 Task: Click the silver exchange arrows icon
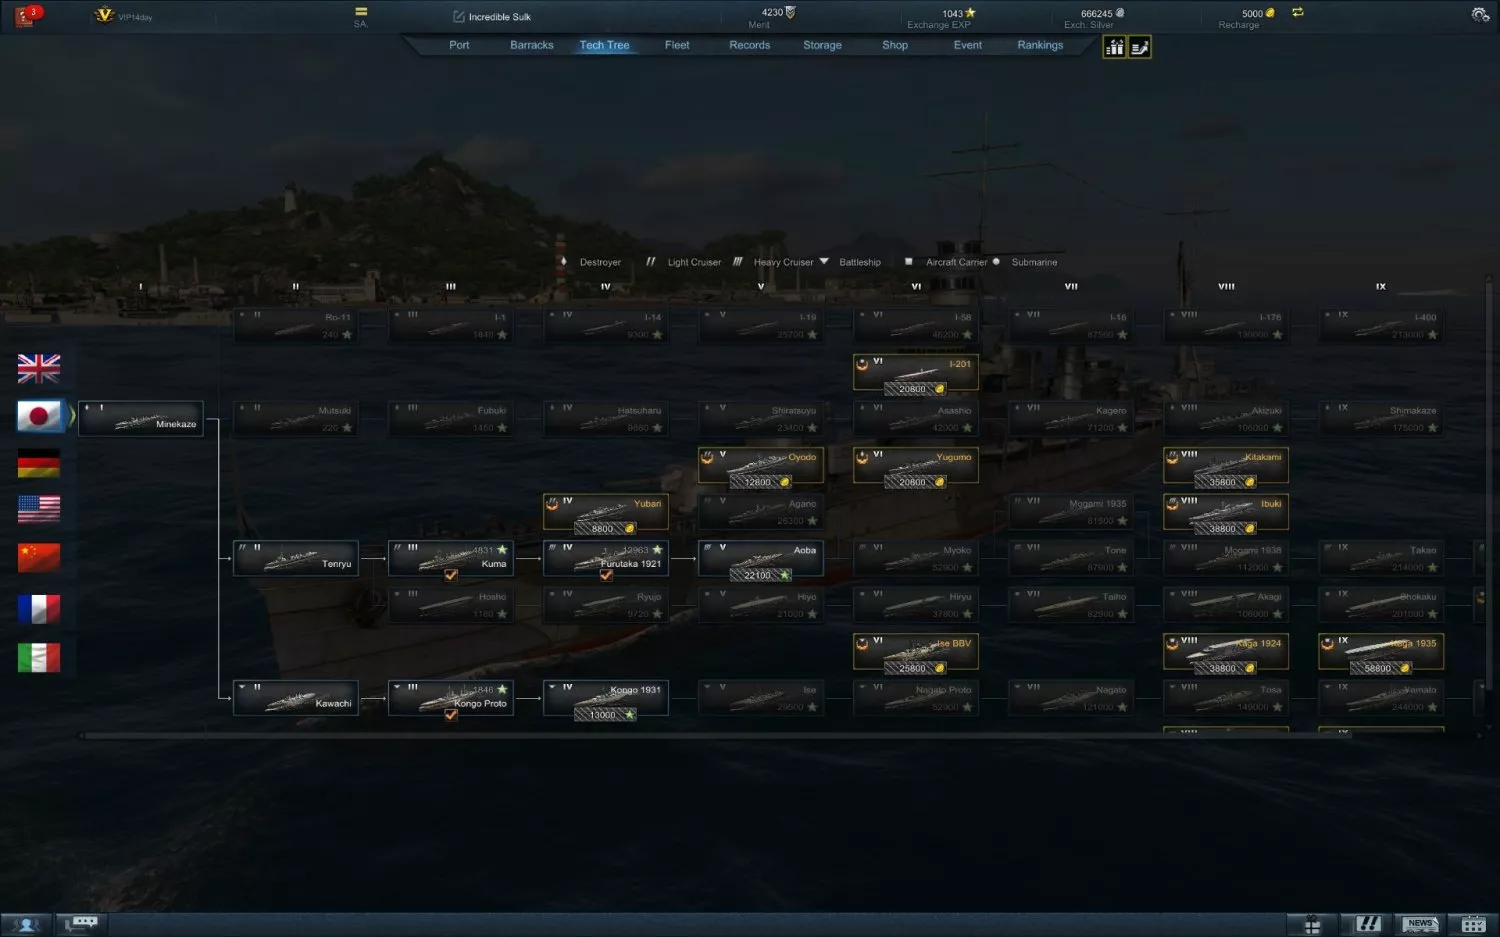point(1298,13)
